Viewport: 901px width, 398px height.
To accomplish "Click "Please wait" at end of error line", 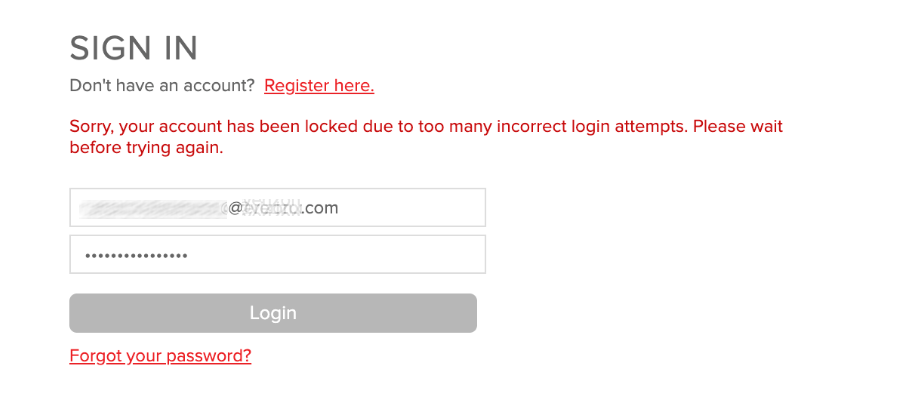I will coord(738,126).
